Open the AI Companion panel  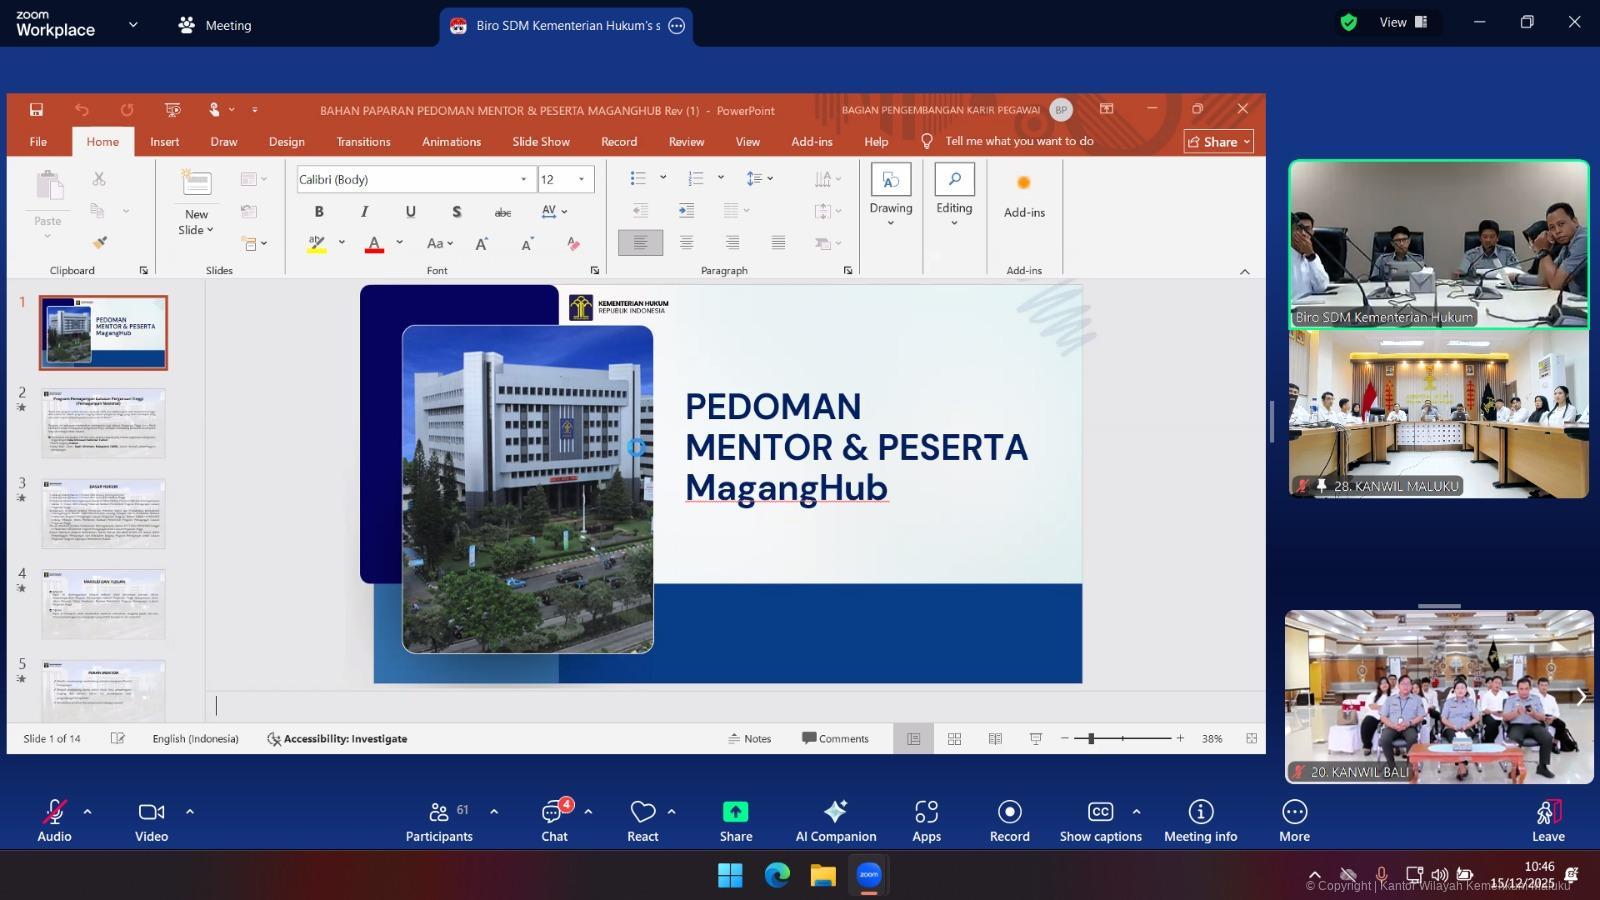click(835, 820)
